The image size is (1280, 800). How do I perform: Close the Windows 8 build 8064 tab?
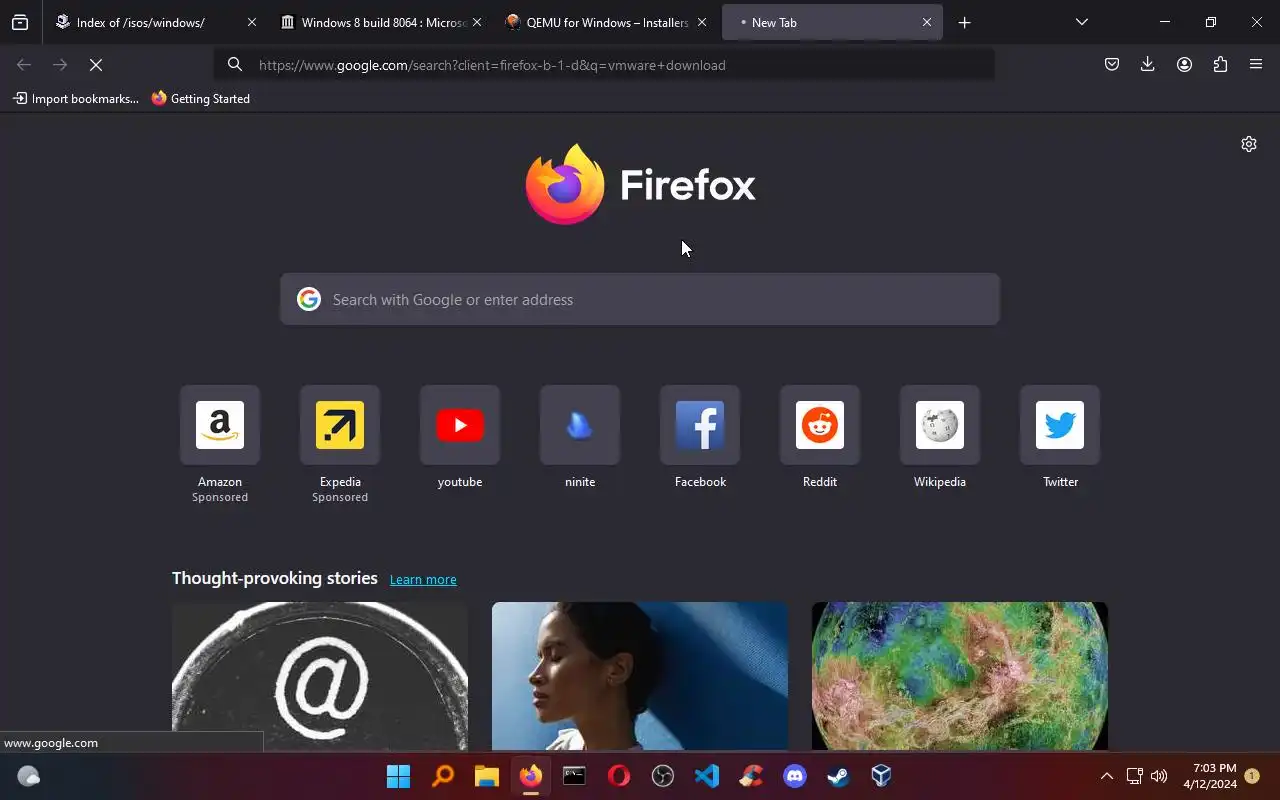[477, 22]
